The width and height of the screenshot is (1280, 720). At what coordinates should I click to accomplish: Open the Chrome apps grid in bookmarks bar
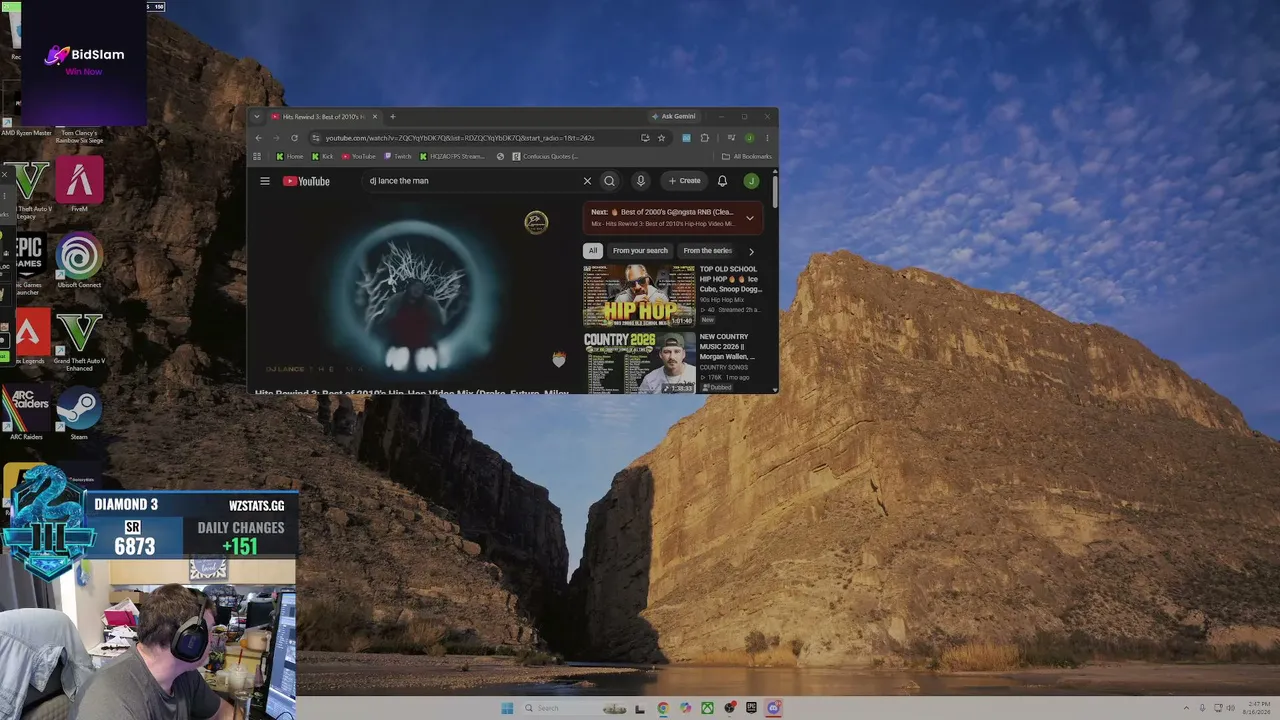pos(257,156)
